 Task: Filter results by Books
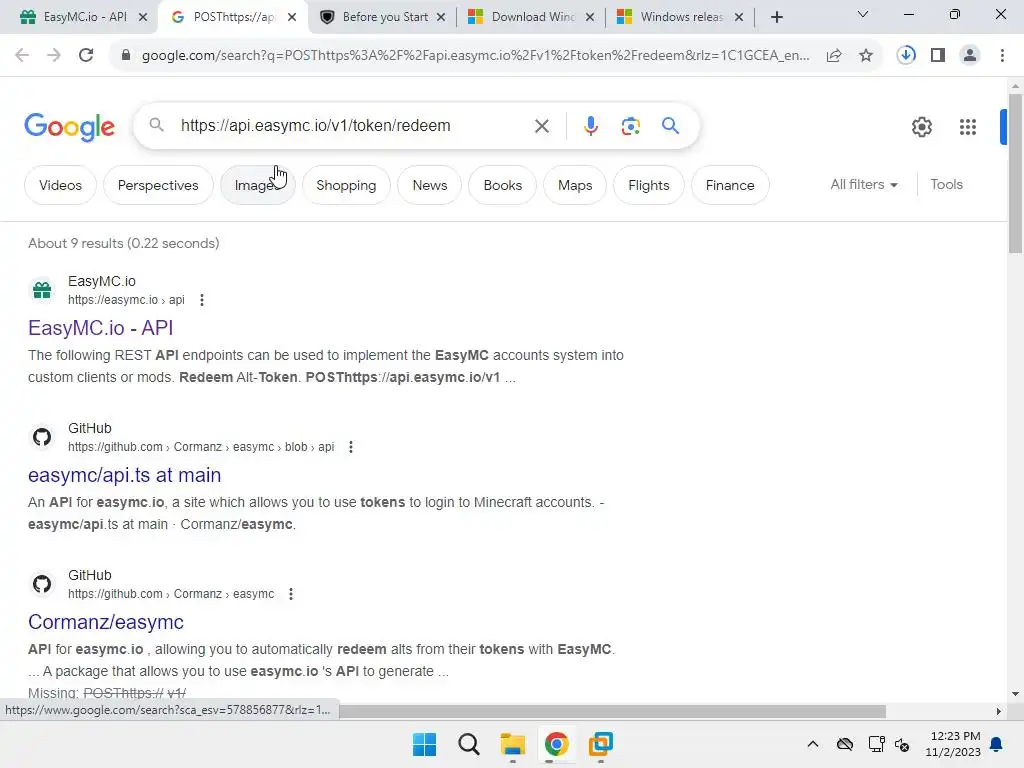[x=503, y=185]
